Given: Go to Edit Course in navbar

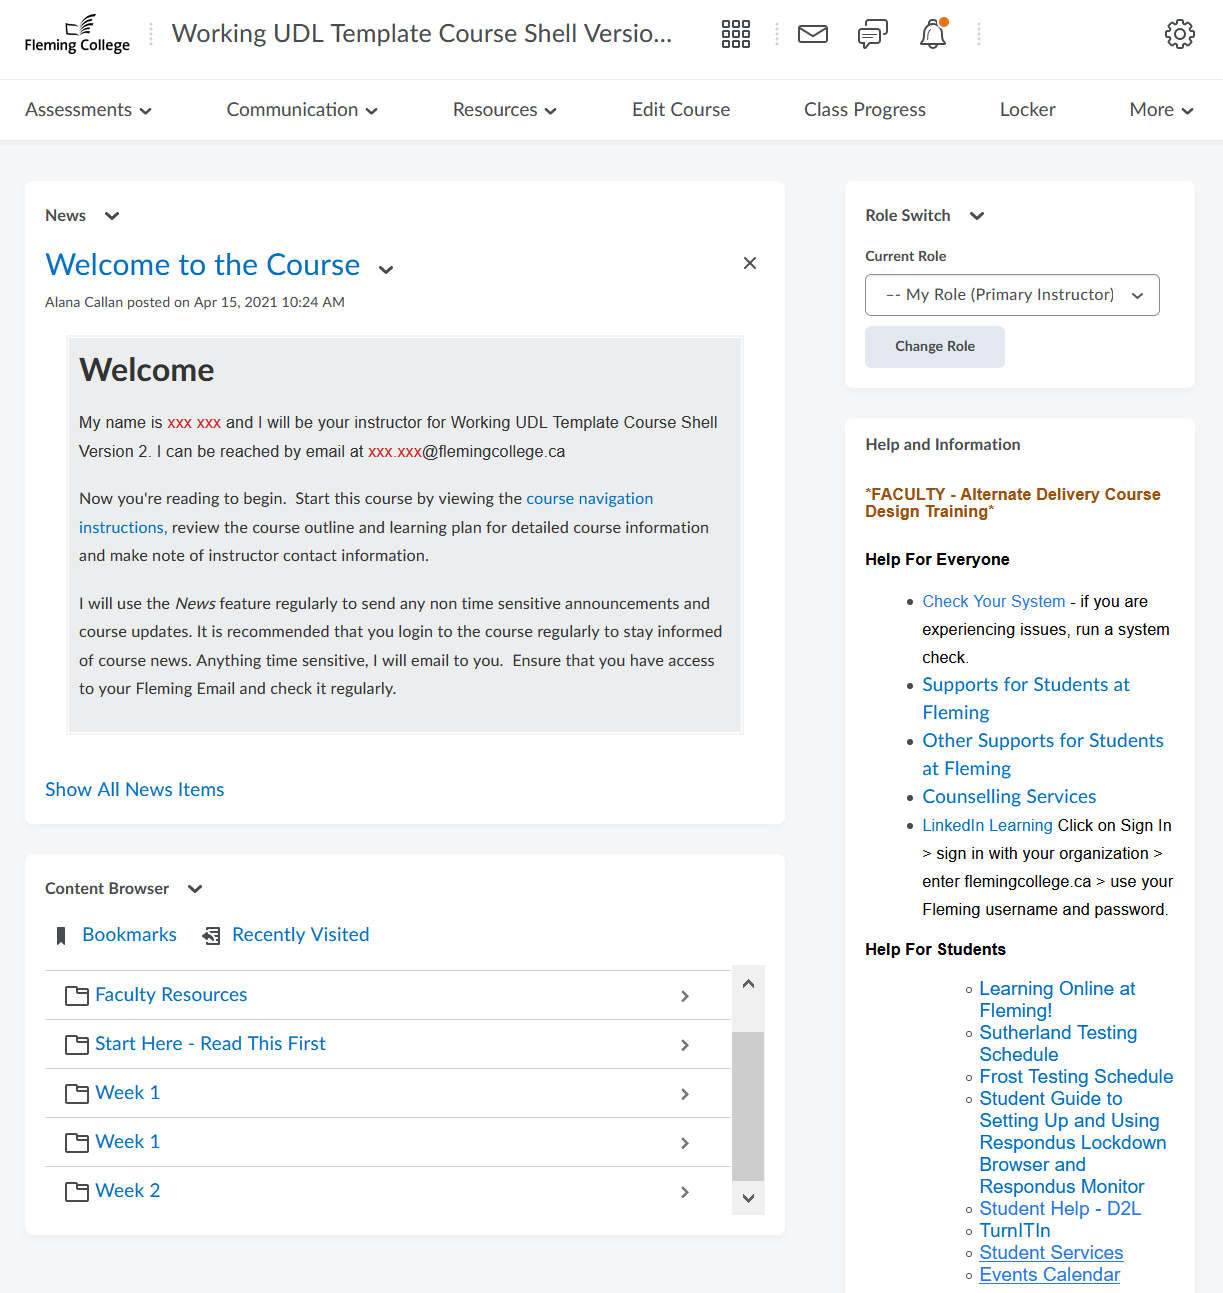Looking at the screenshot, I should click(681, 110).
